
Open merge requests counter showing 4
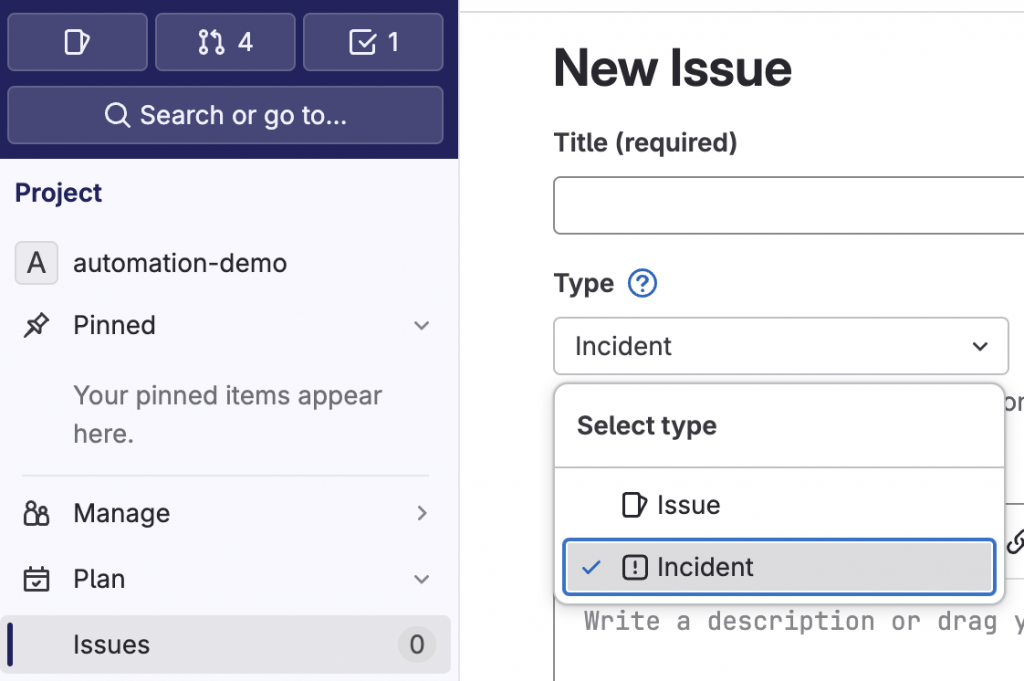(x=225, y=42)
